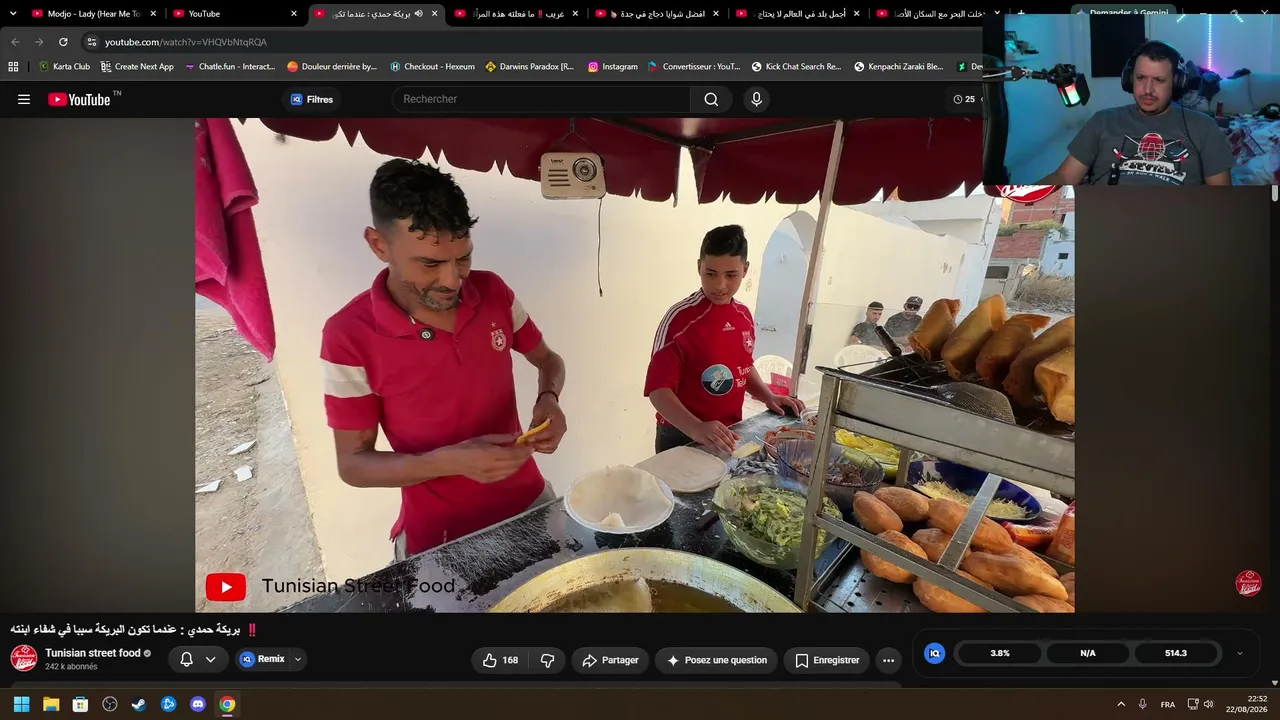Viewport: 1280px width, 720px height.
Task: Click the video player to pause
Action: [634, 365]
